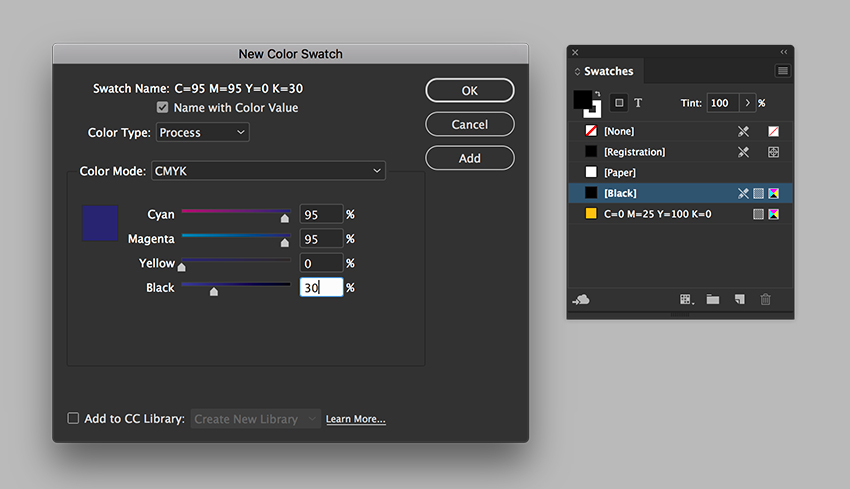
Task: Click the Swatches panel tab collapse arrows
Action: [x=577, y=72]
